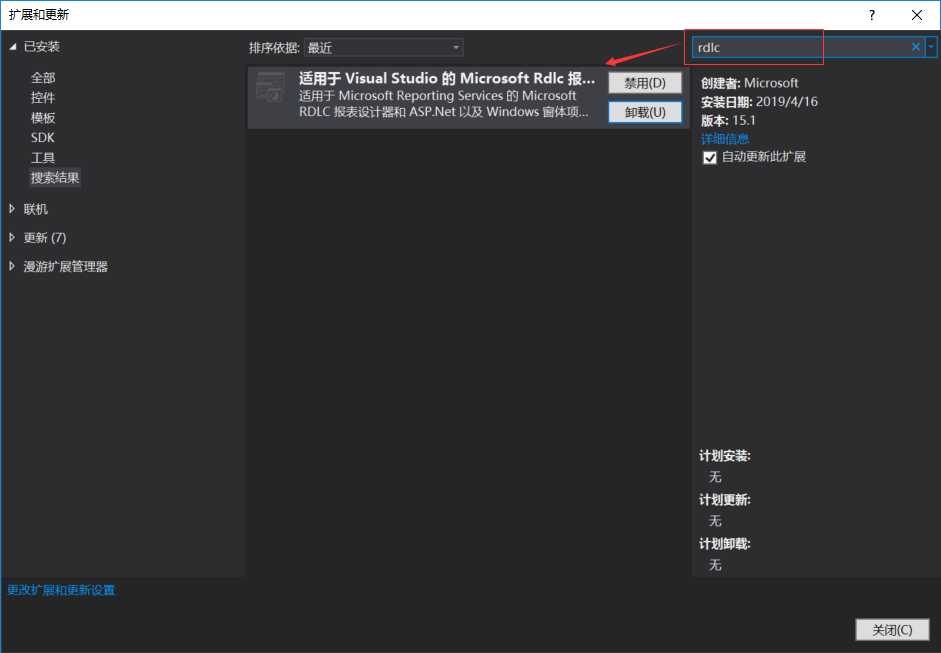Click the 关闭(C) close button
Screen dimensions: 941x653
pos(892,630)
